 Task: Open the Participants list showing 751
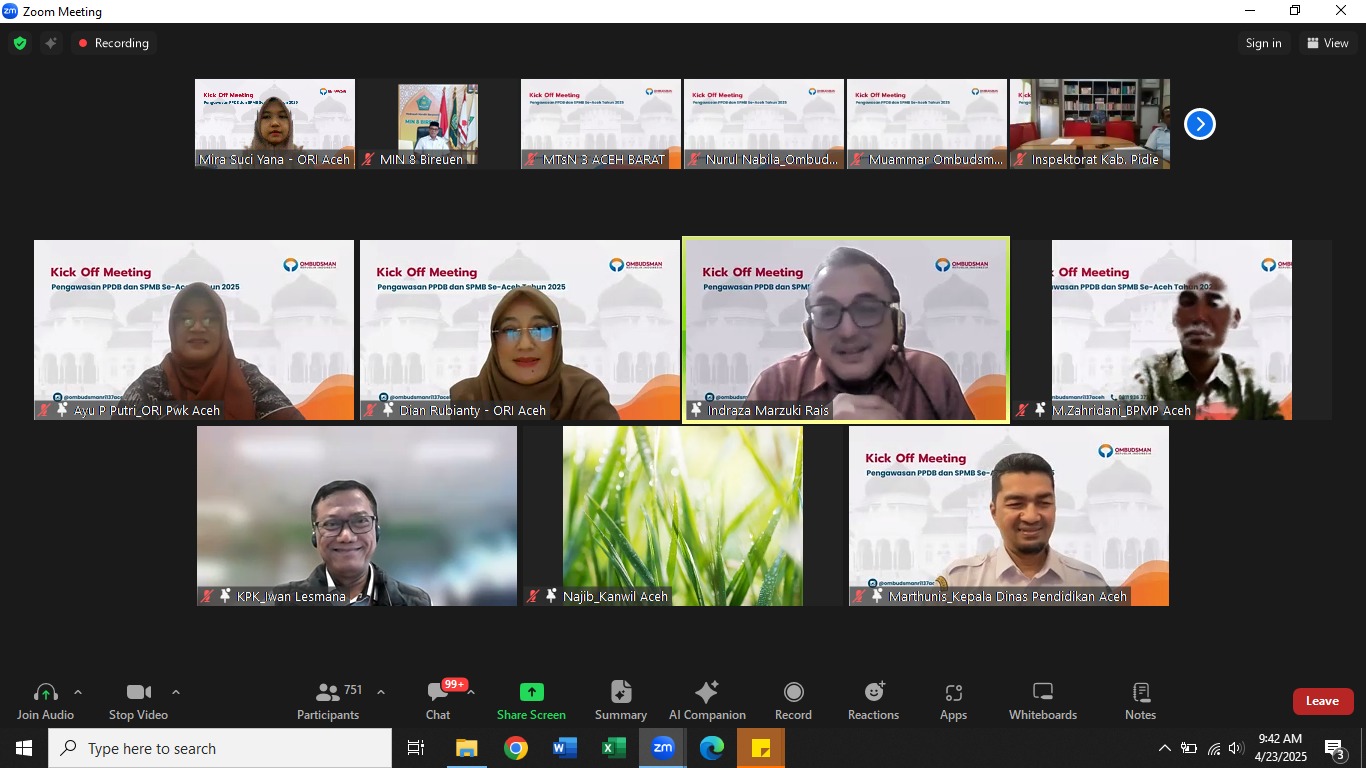click(x=328, y=693)
